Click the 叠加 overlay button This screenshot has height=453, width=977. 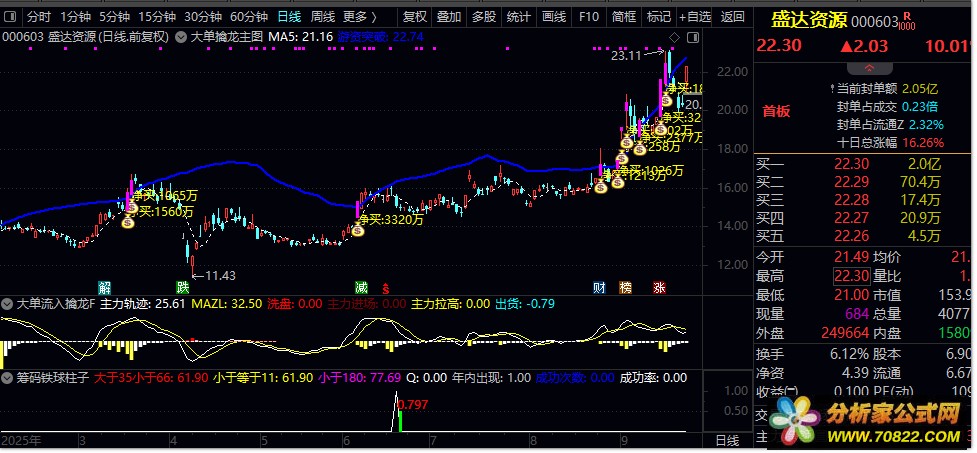(449, 17)
